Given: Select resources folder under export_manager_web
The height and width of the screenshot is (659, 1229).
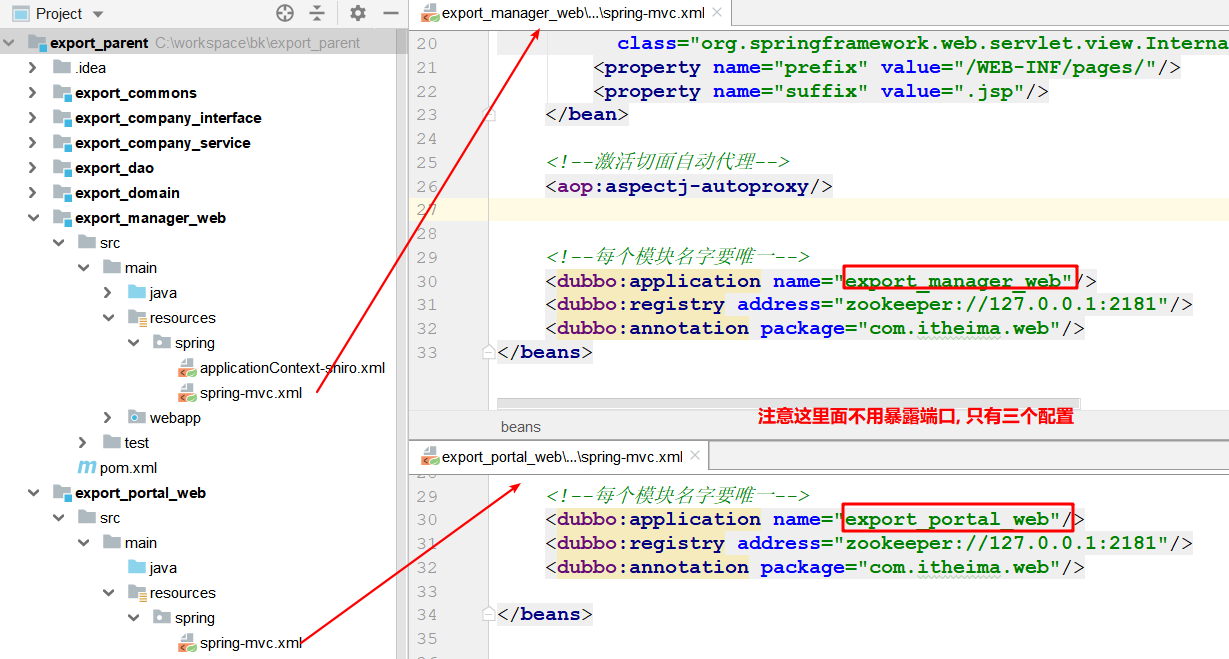Looking at the screenshot, I should click(x=182, y=318).
